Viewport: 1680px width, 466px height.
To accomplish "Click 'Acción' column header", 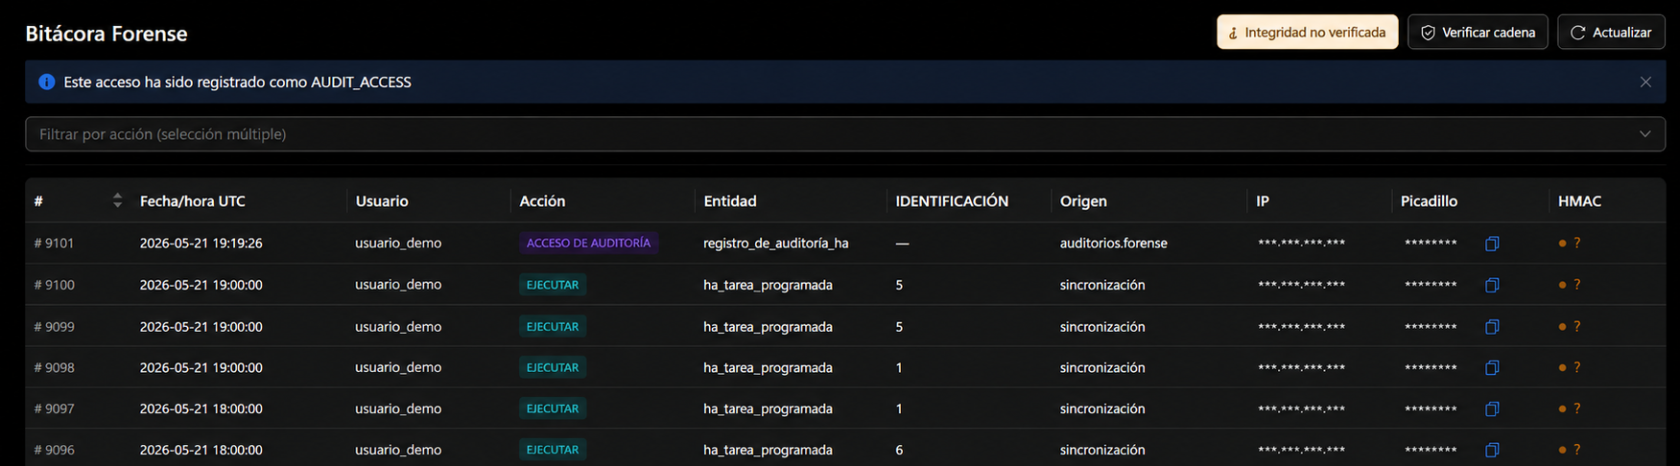I will pyautogui.click(x=542, y=201).
